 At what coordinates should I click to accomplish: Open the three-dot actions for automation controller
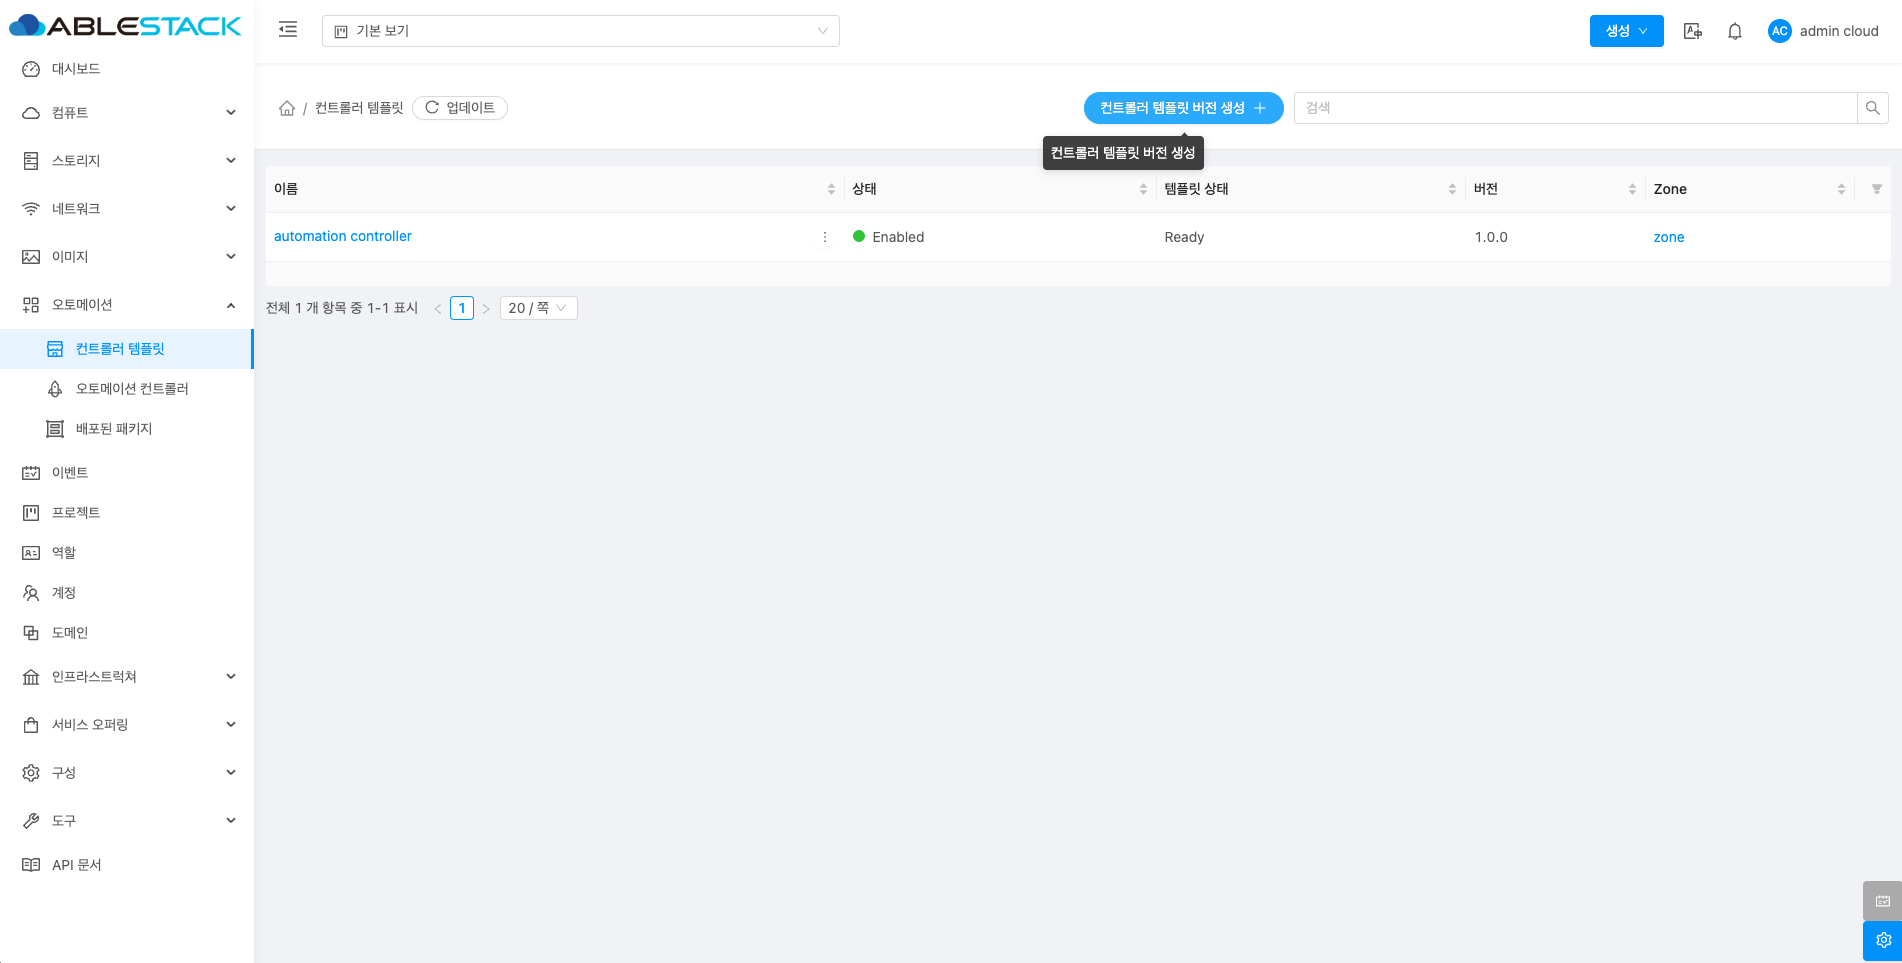(x=825, y=237)
